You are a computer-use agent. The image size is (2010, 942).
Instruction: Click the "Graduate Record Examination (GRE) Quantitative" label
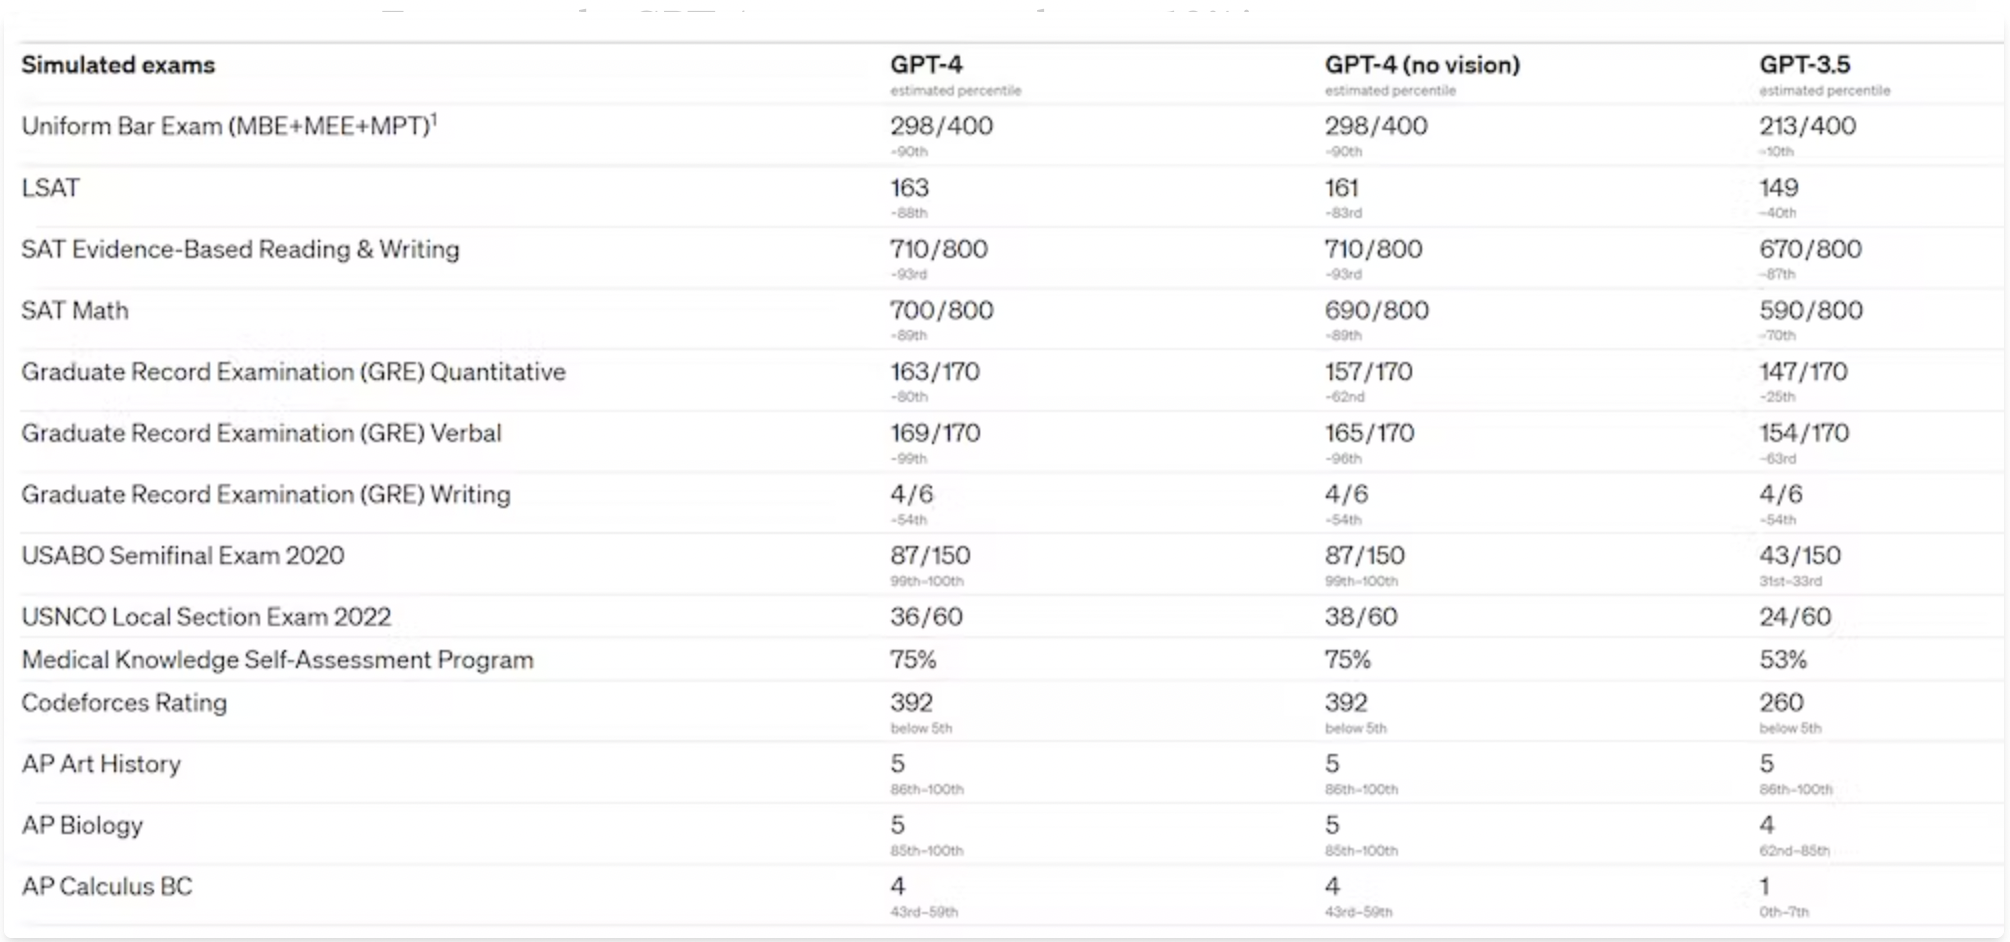pos(293,372)
